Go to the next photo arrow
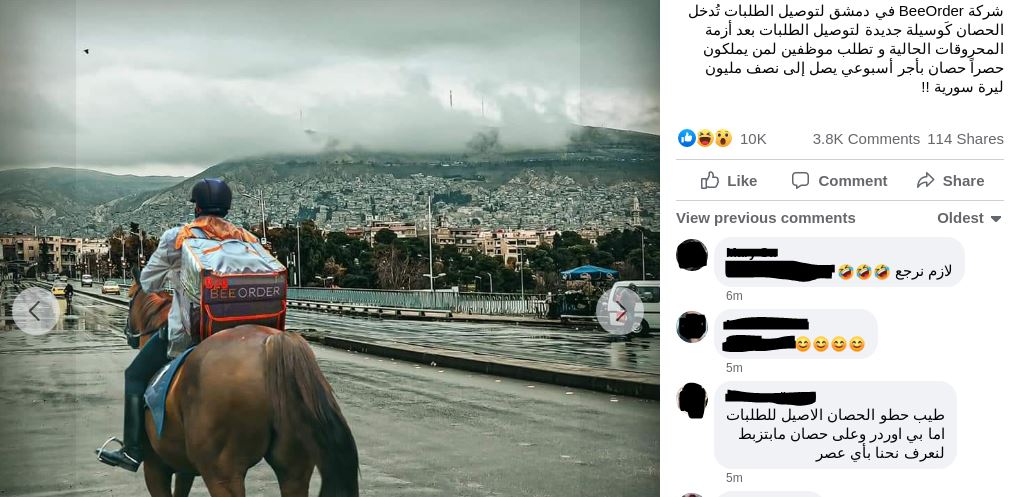1014x497 pixels. (x=620, y=311)
